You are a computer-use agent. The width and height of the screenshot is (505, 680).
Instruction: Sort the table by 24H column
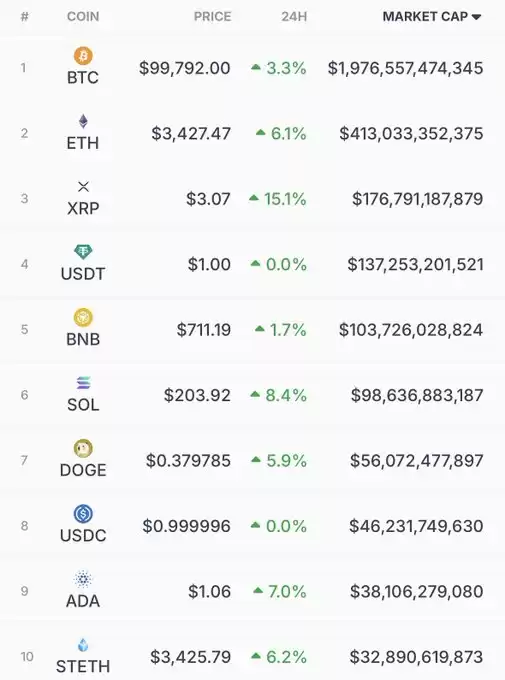pos(294,16)
